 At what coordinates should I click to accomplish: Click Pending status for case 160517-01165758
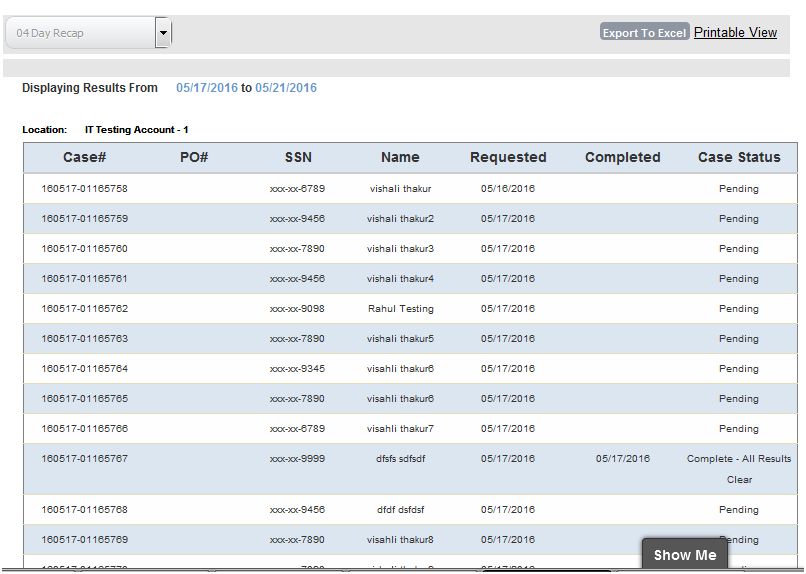tap(739, 189)
